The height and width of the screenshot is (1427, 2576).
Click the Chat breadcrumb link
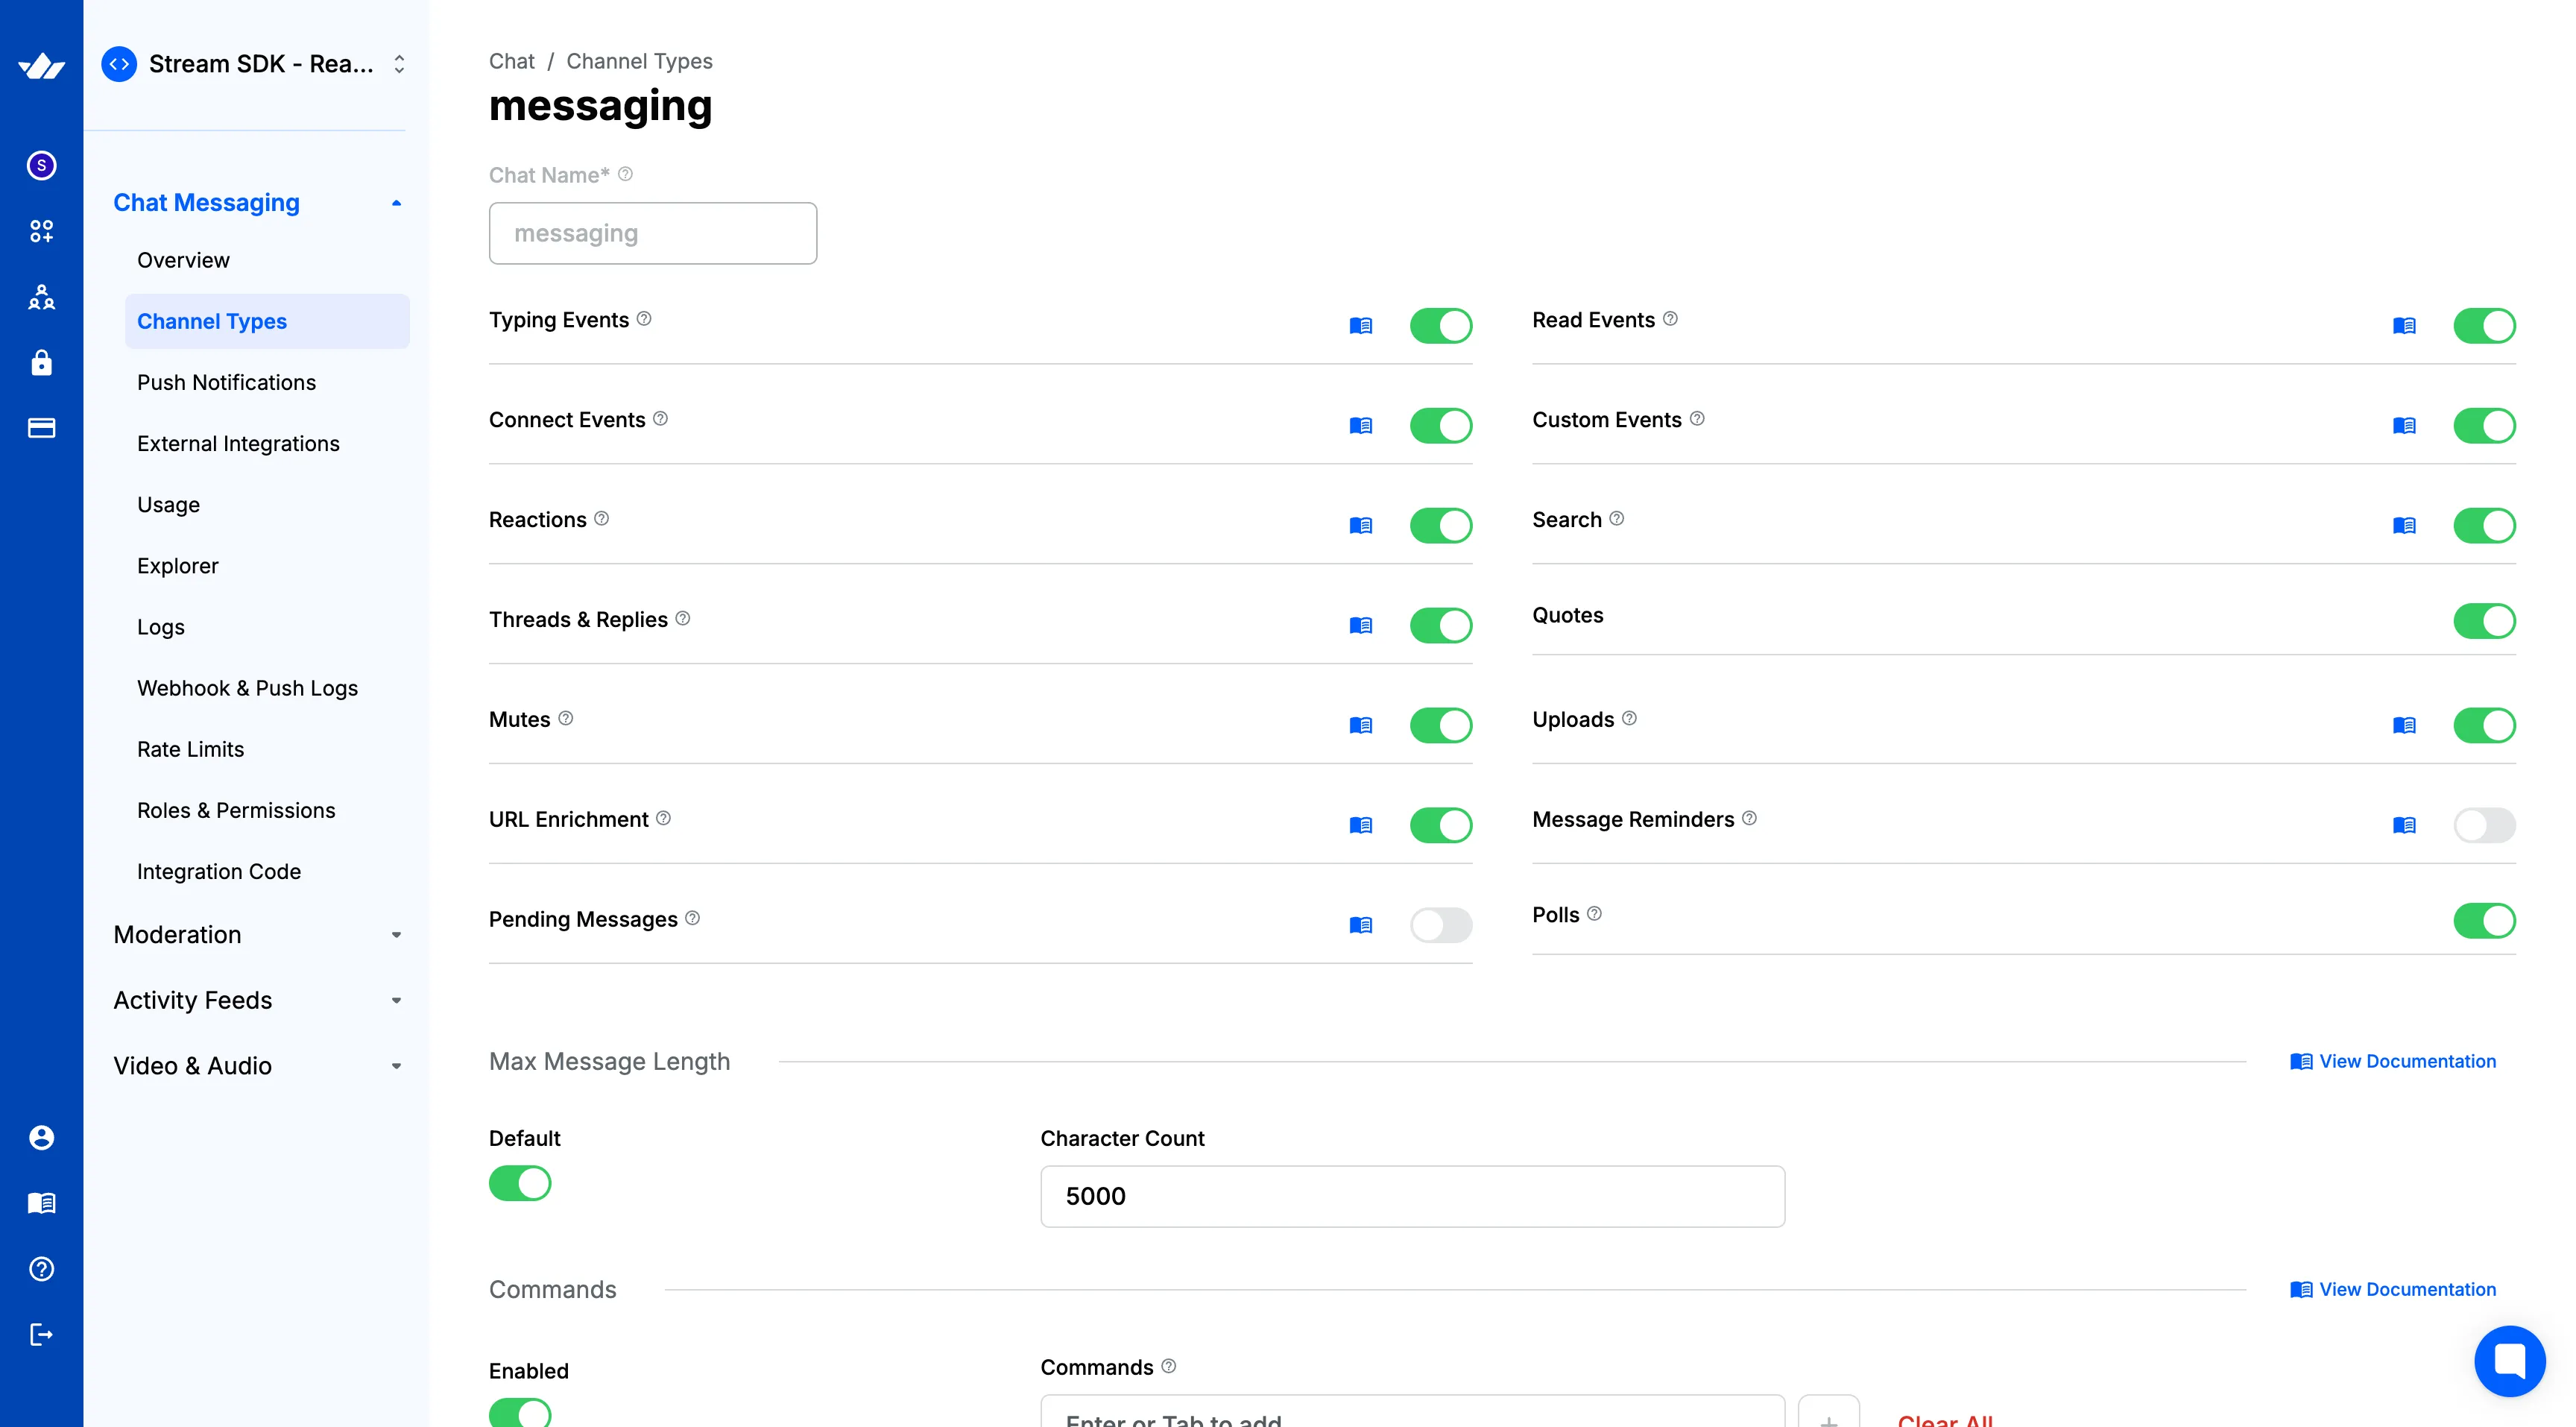[x=511, y=61]
